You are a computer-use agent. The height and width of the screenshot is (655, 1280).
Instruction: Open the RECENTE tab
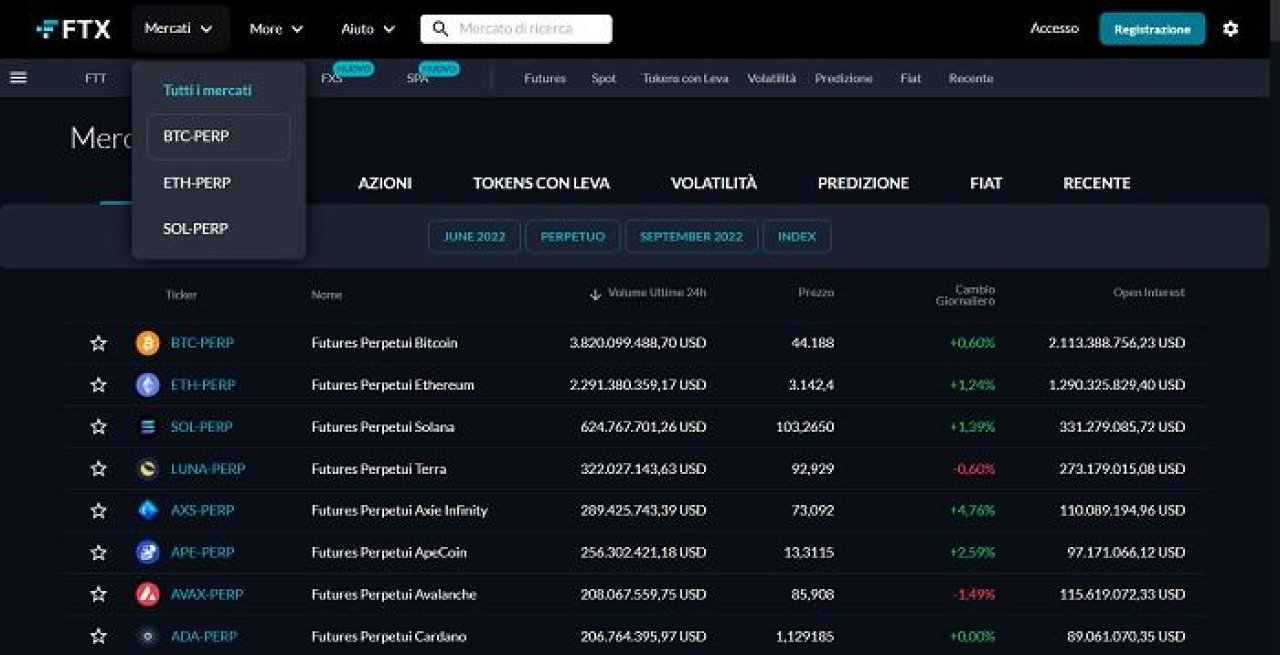(1097, 183)
